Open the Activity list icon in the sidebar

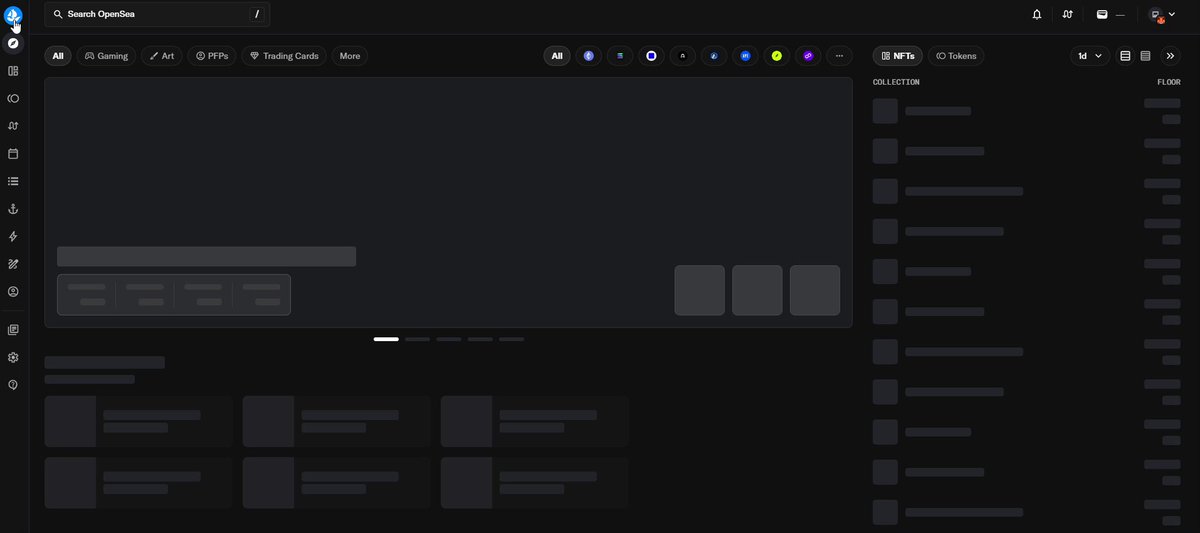click(13, 181)
